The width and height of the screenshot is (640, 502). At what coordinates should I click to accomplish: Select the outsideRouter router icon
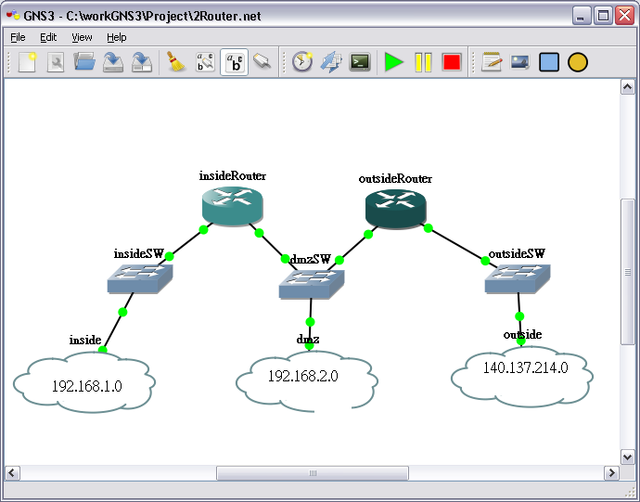pyautogui.click(x=396, y=209)
